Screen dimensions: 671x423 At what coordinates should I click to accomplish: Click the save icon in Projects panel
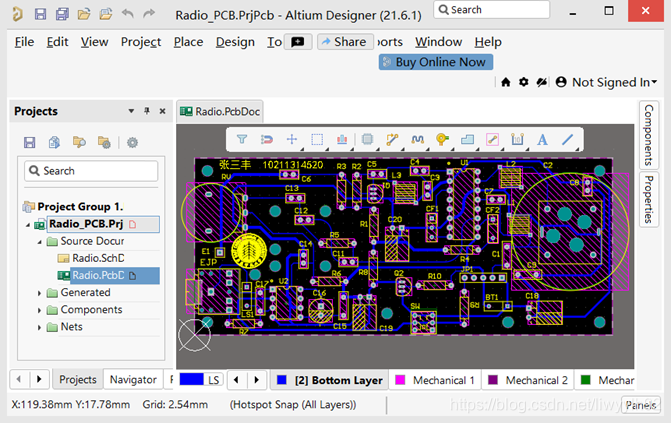(29, 143)
